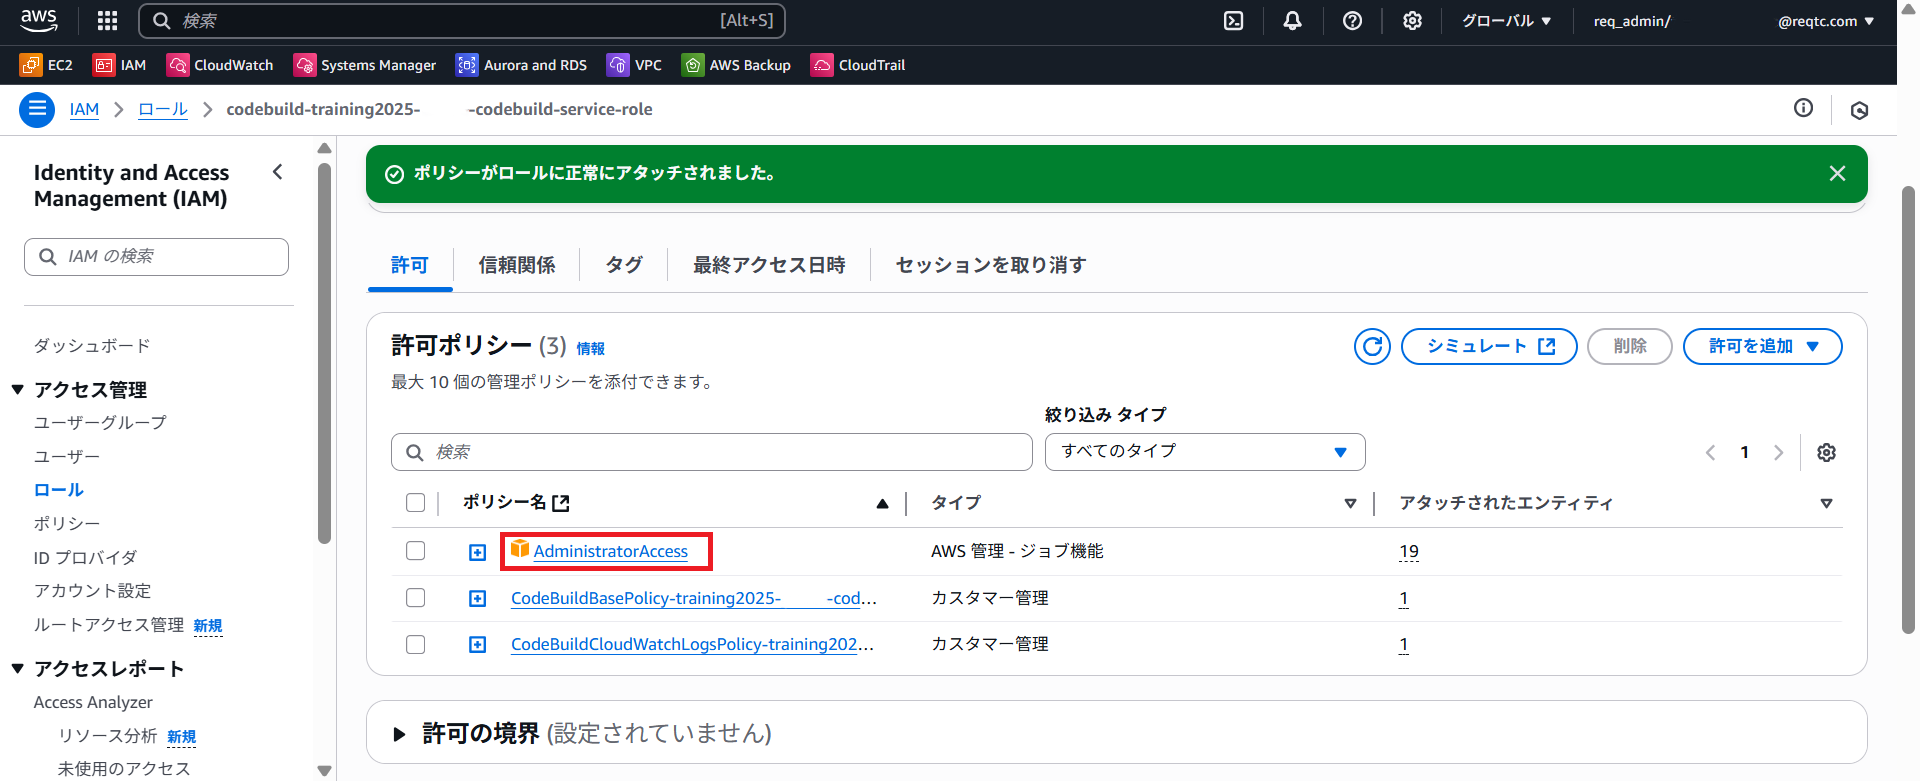This screenshot has height=781, width=1920.
Task: Open the タイプ column filter arrow
Action: [1350, 503]
